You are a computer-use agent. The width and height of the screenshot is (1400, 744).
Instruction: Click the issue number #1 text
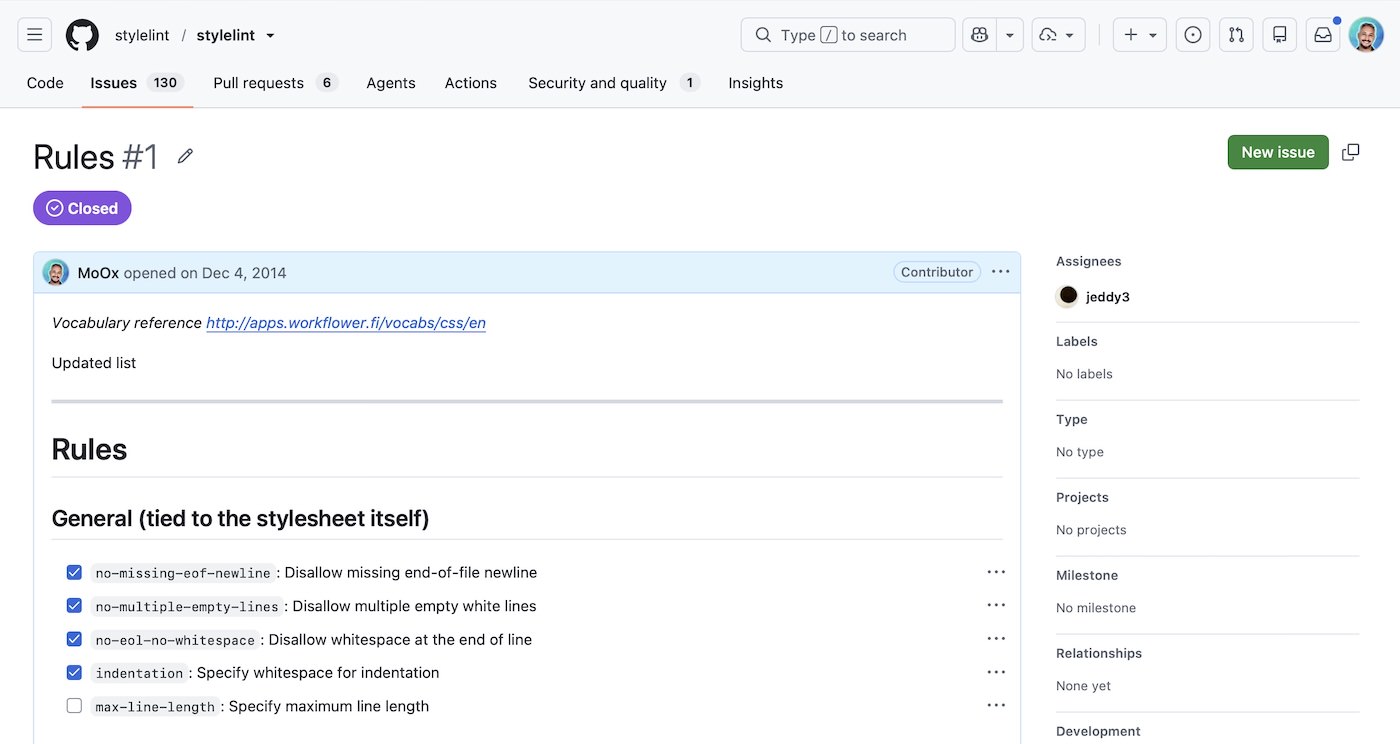click(x=140, y=157)
